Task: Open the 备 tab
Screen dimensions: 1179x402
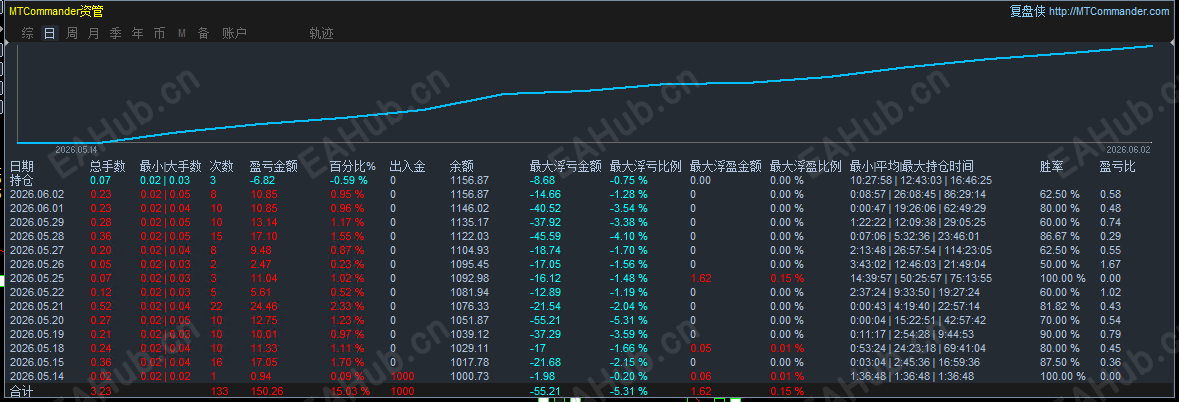Action: pos(203,33)
